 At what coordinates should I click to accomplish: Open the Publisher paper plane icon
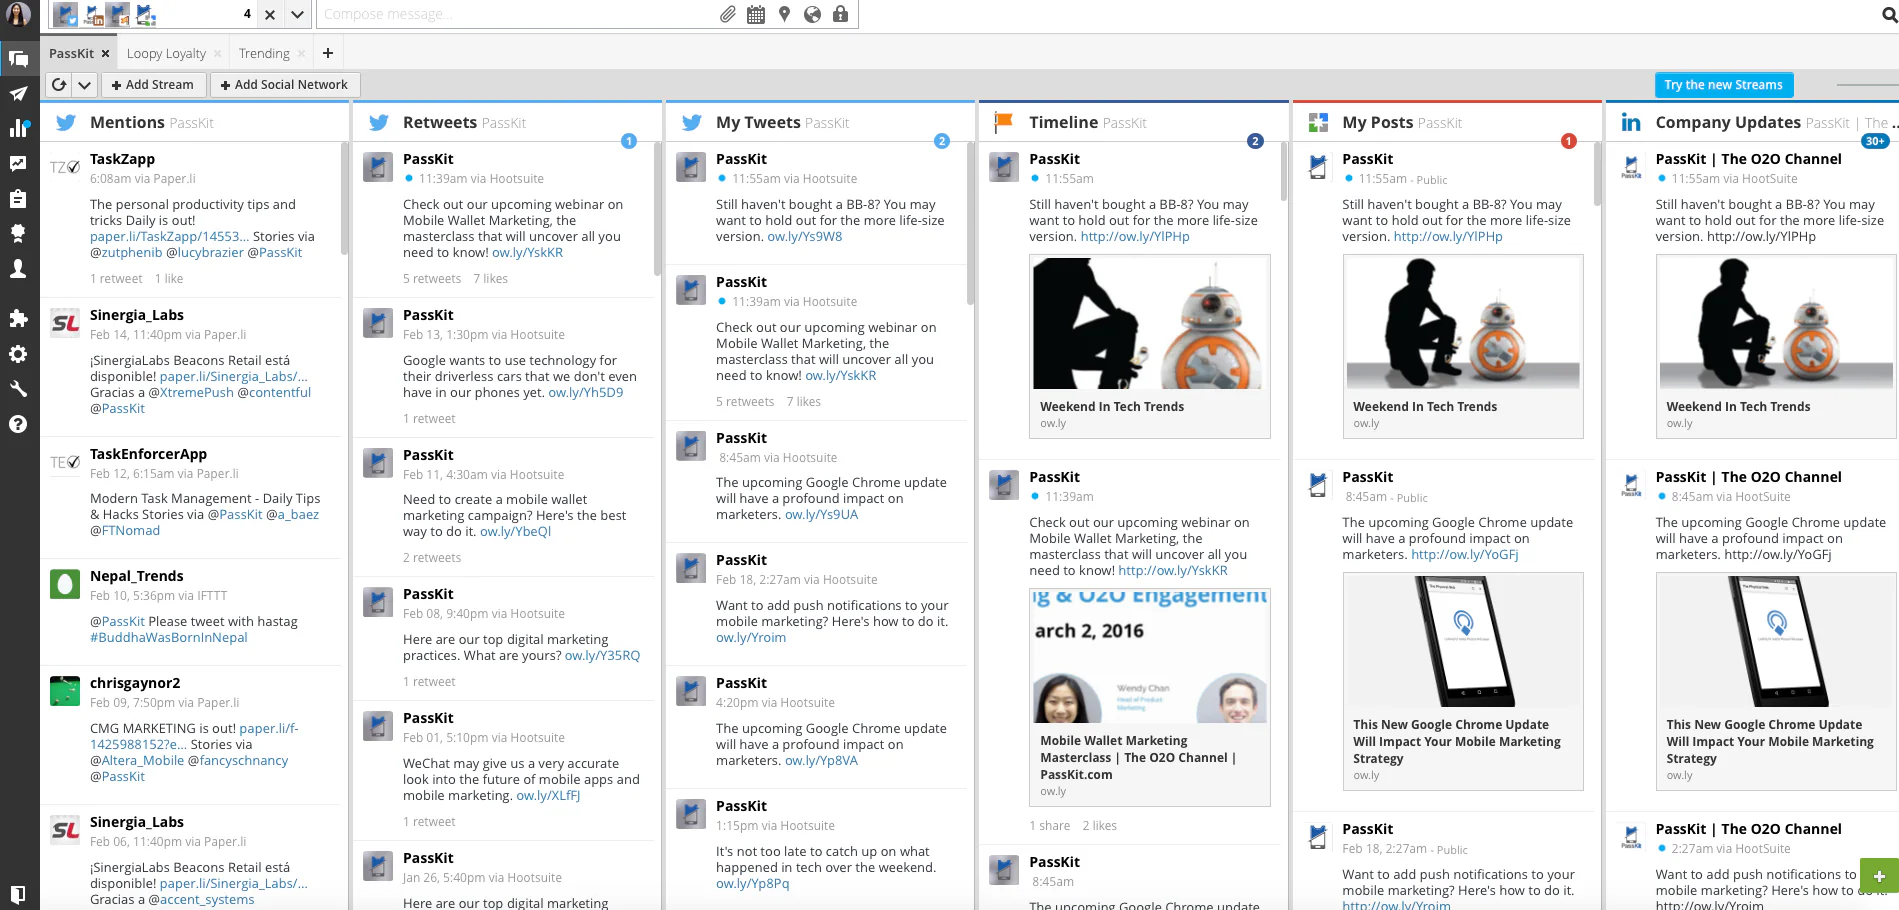tap(18, 94)
